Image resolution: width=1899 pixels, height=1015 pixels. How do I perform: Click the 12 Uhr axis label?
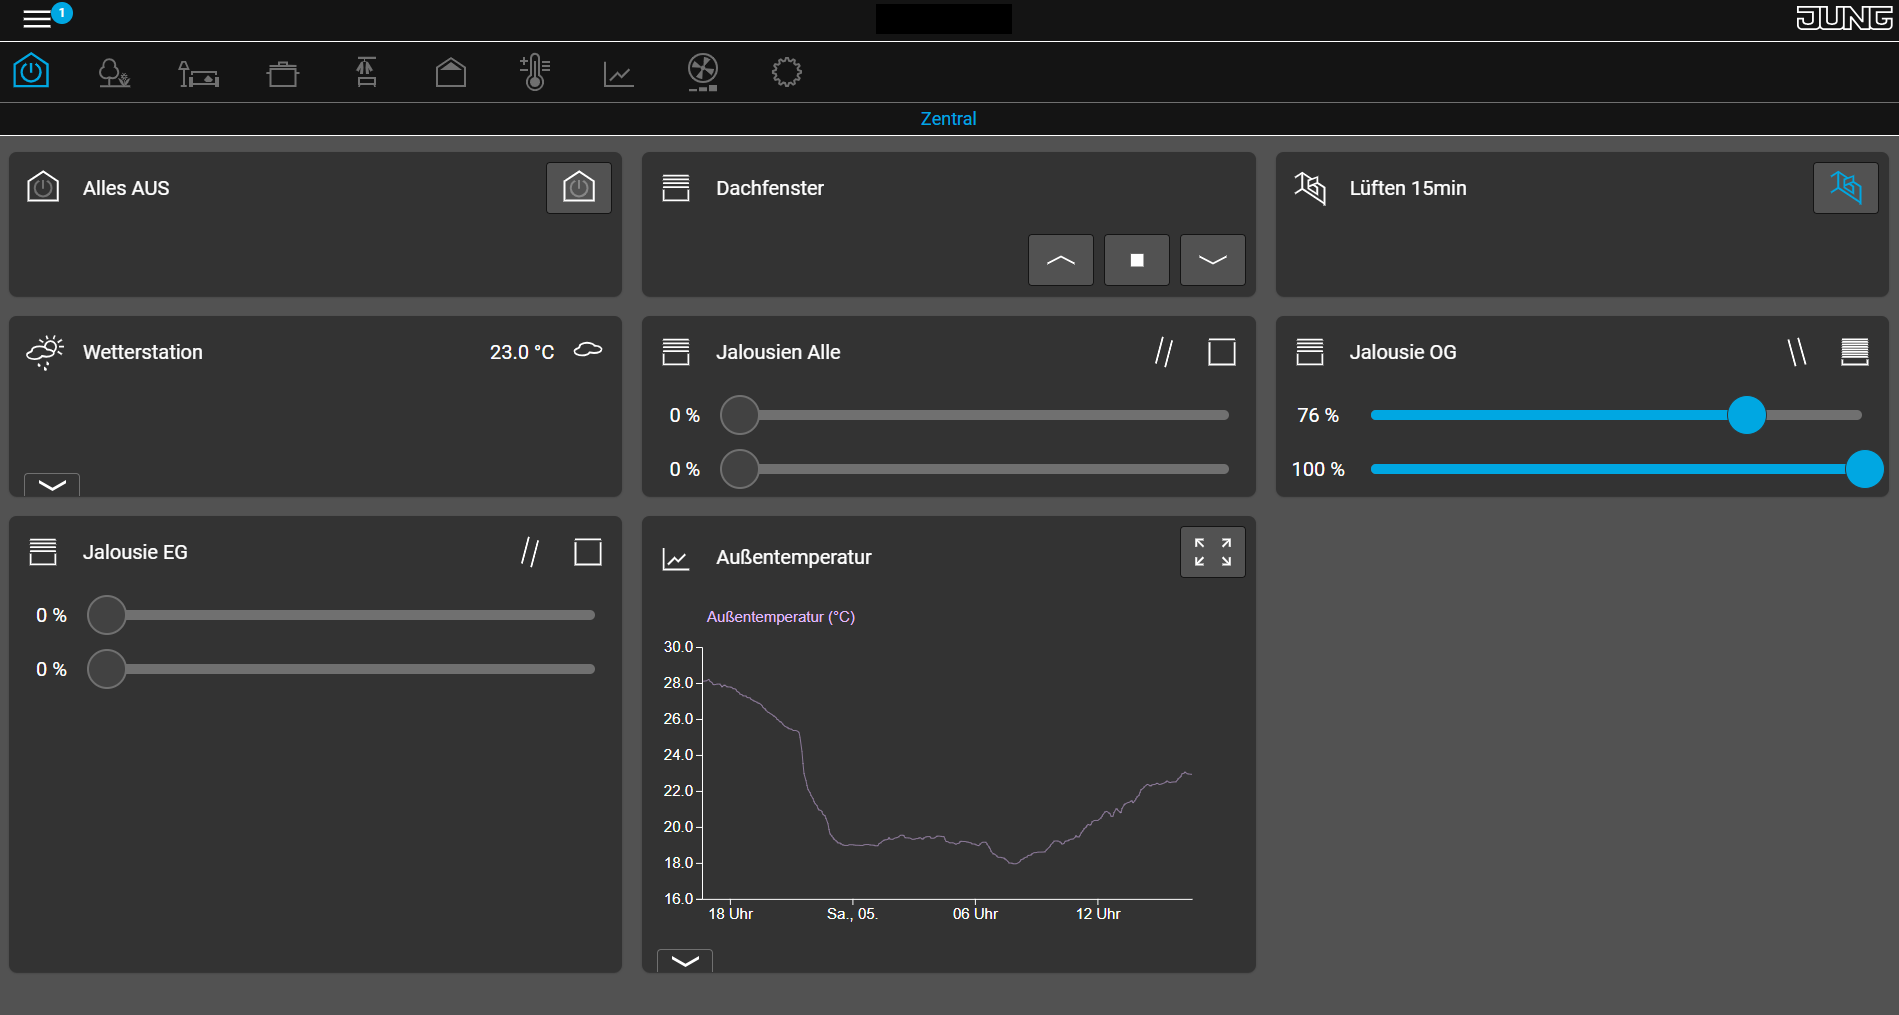pos(1098,914)
